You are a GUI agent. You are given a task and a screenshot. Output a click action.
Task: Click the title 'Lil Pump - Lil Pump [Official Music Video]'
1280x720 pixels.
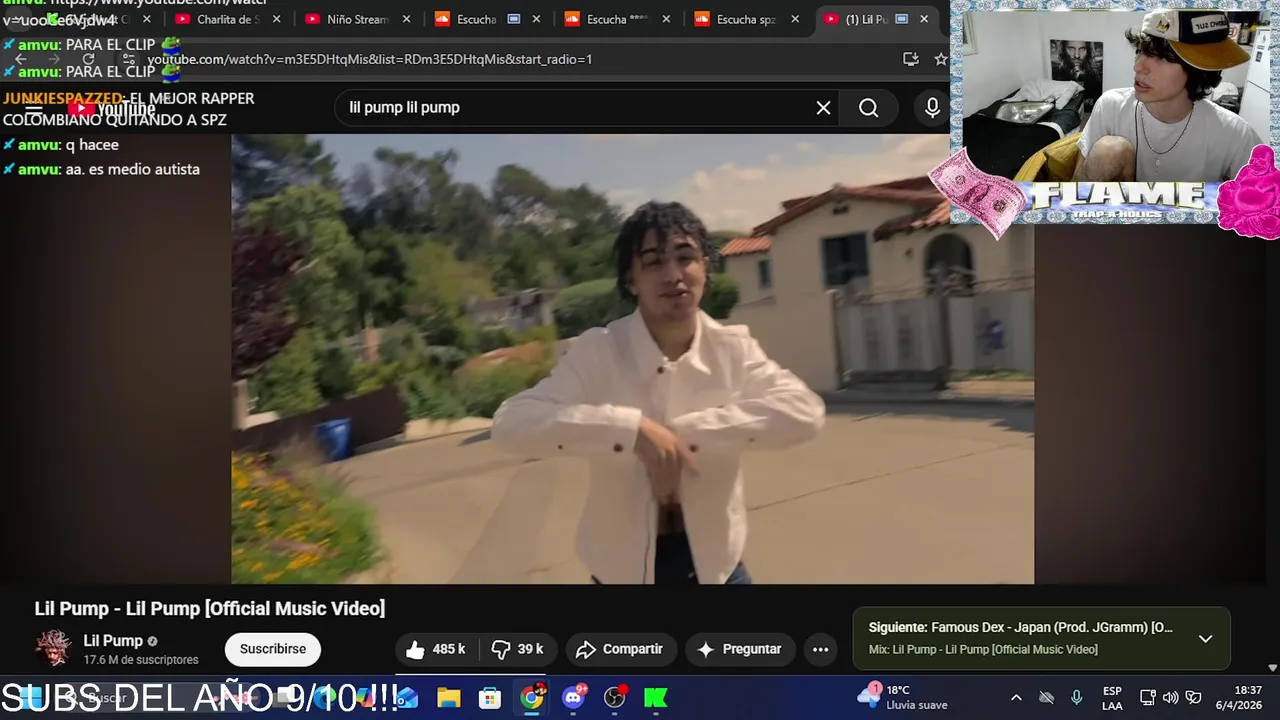coord(210,608)
